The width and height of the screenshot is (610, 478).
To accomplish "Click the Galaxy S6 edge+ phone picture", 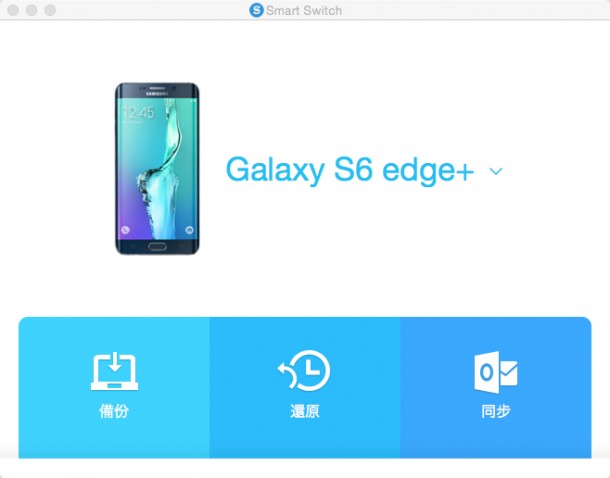I will 157,169.
